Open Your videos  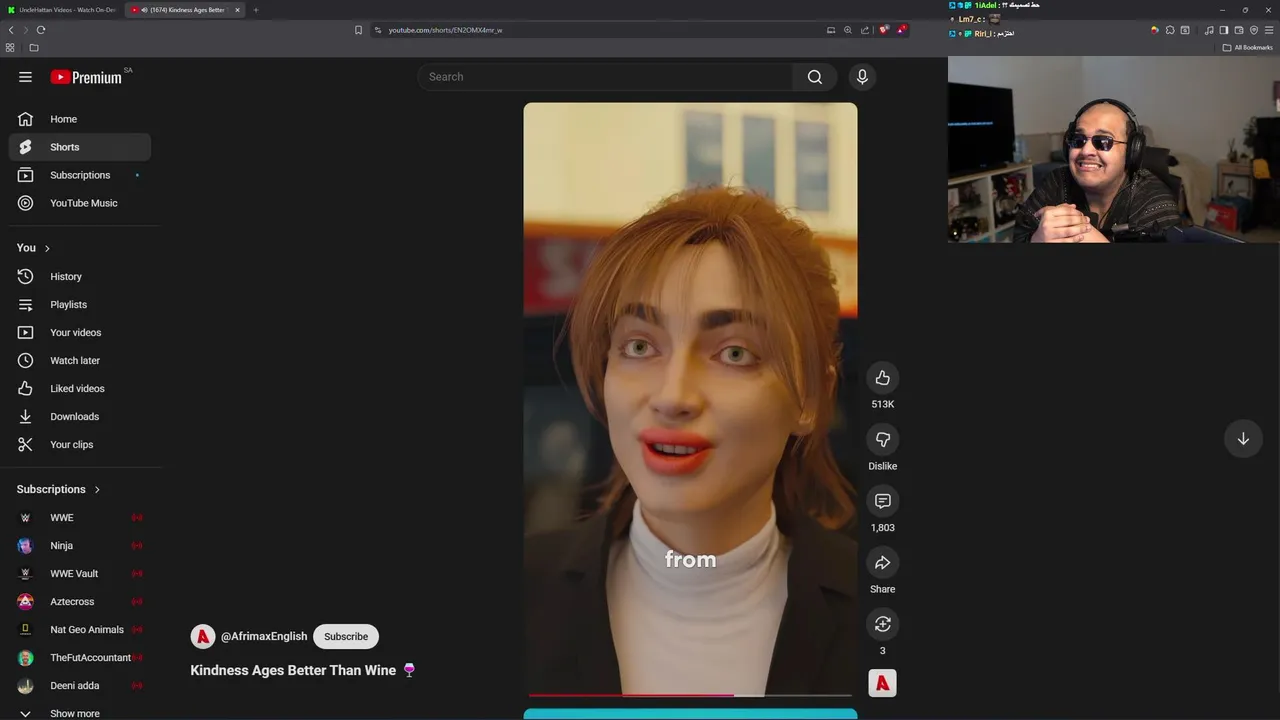pyautogui.click(x=80, y=333)
